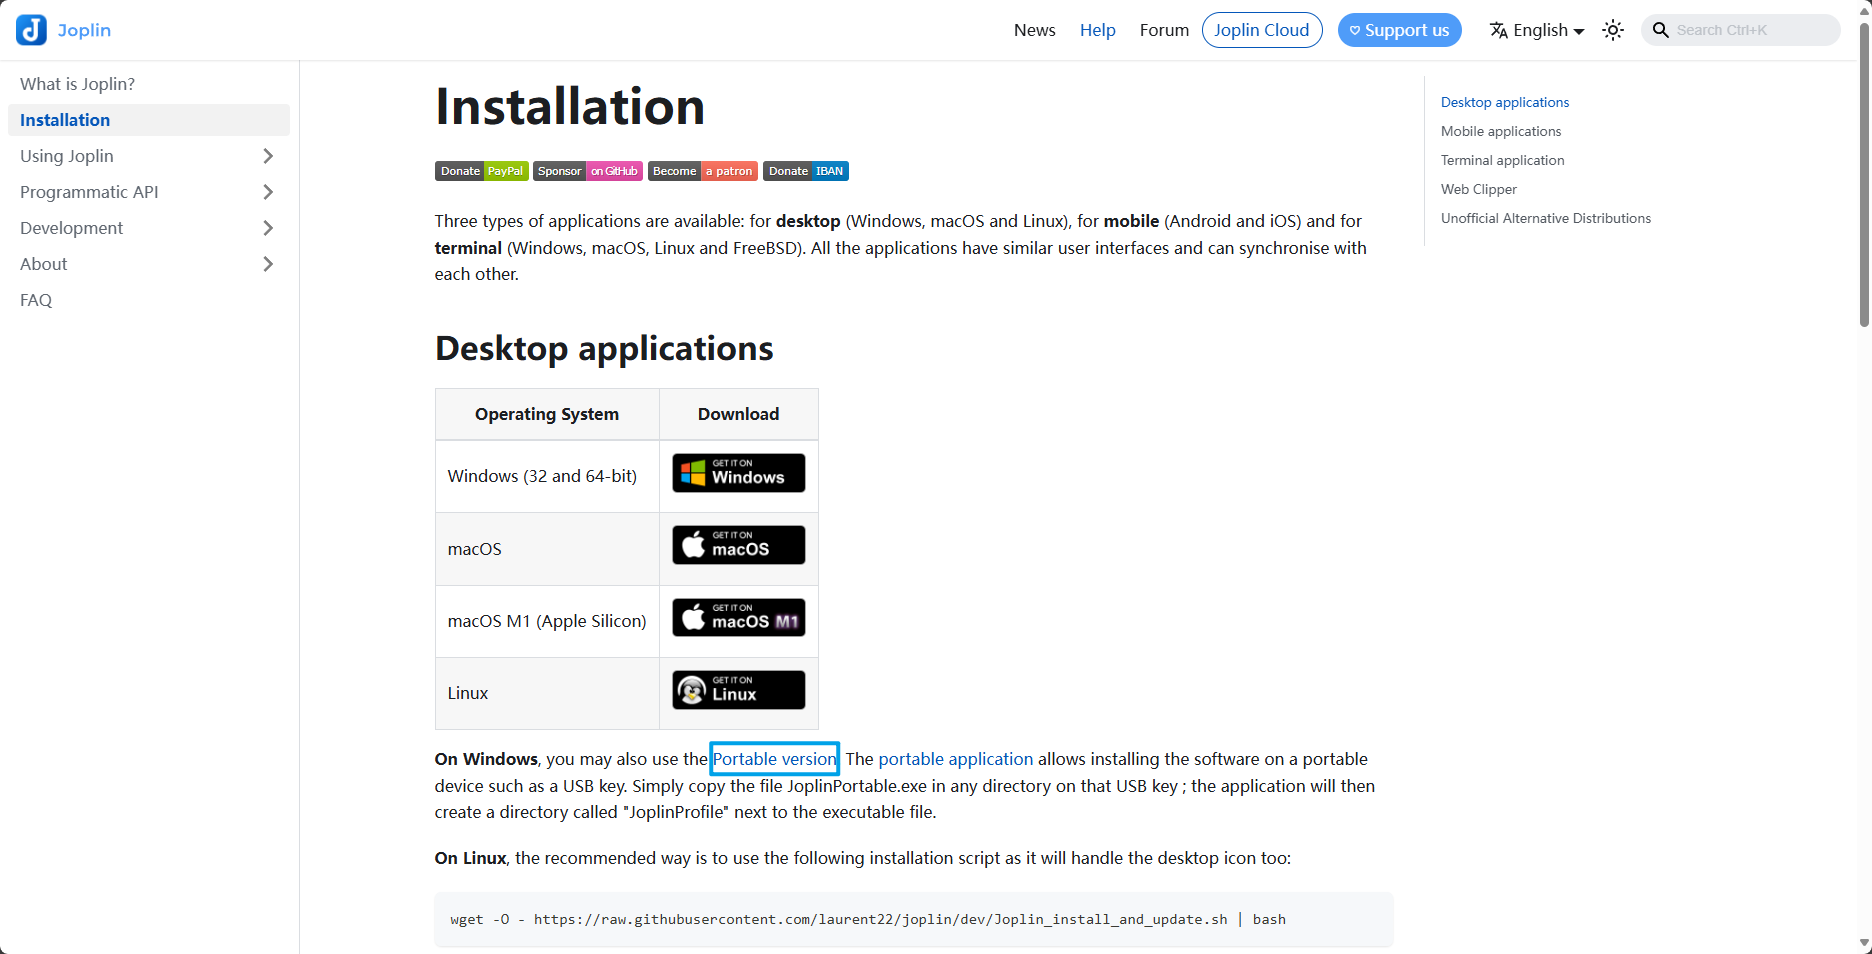
Task: Click the wget install script code block
Action: (x=913, y=919)
